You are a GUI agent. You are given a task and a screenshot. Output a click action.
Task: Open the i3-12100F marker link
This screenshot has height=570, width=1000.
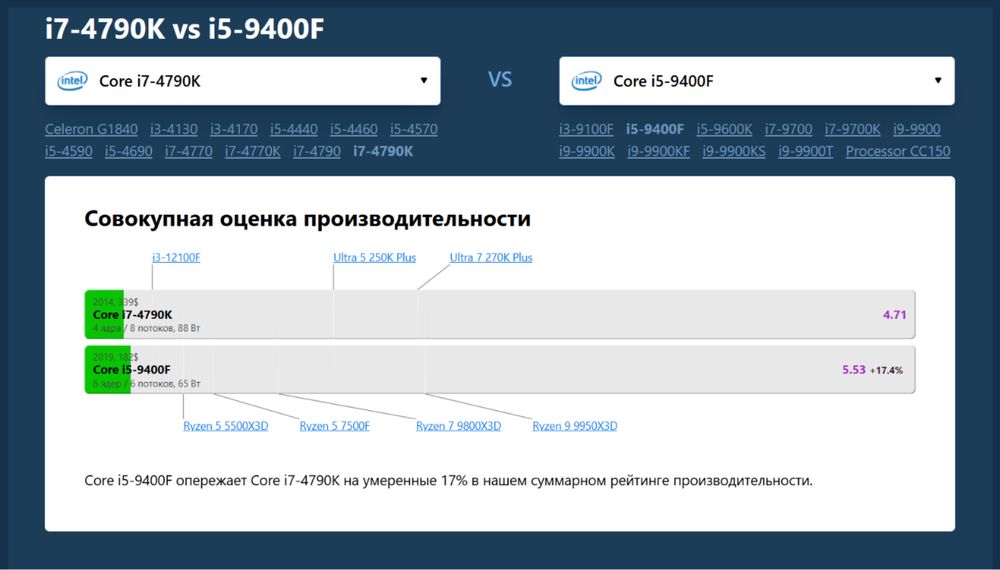point(176,258)
